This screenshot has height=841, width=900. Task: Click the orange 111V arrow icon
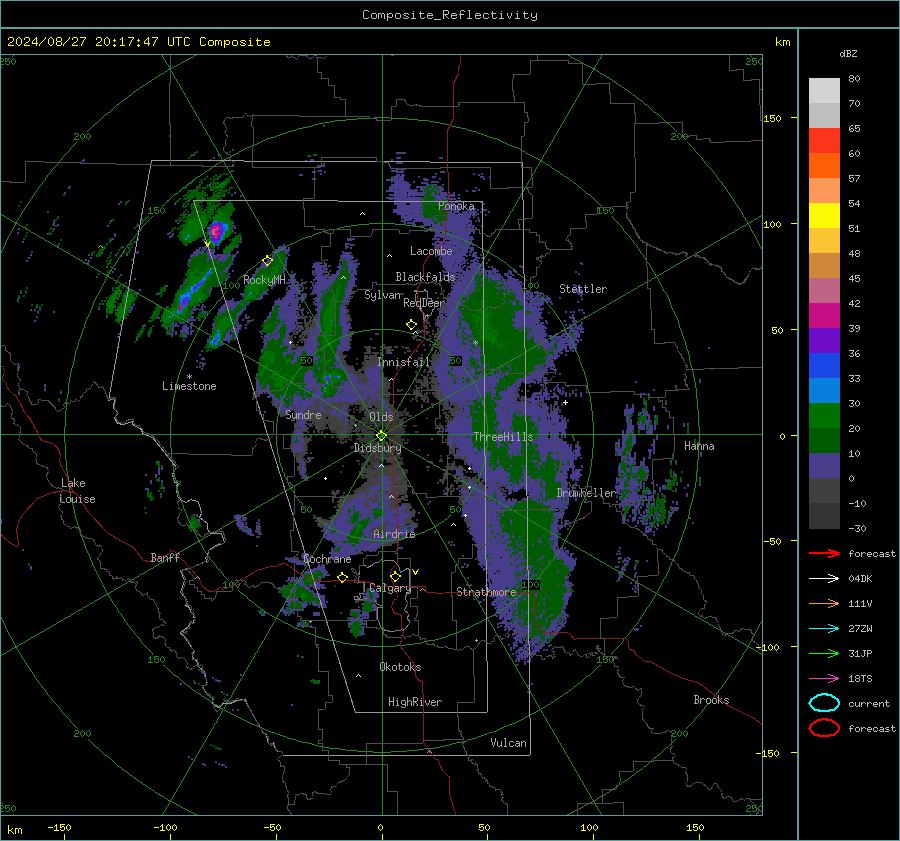824,603
